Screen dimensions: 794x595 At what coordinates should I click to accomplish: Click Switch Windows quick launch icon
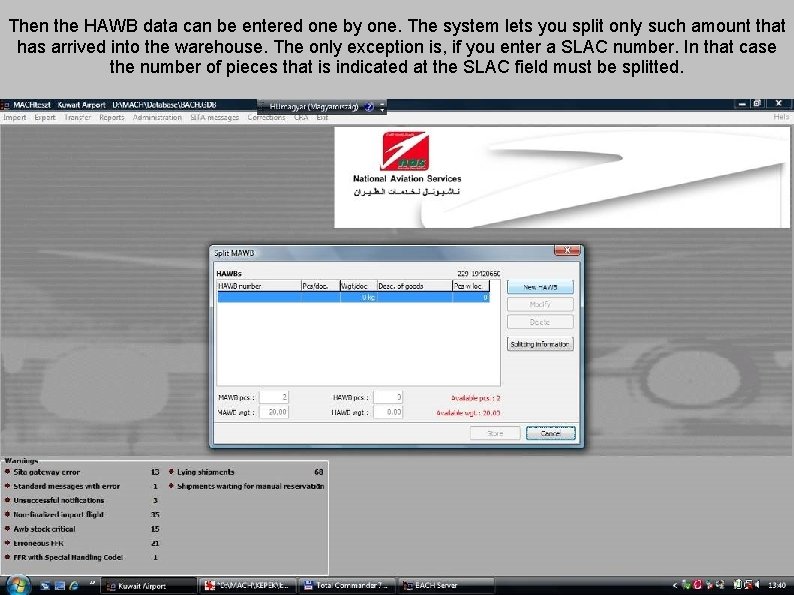(x=60, y=585)
